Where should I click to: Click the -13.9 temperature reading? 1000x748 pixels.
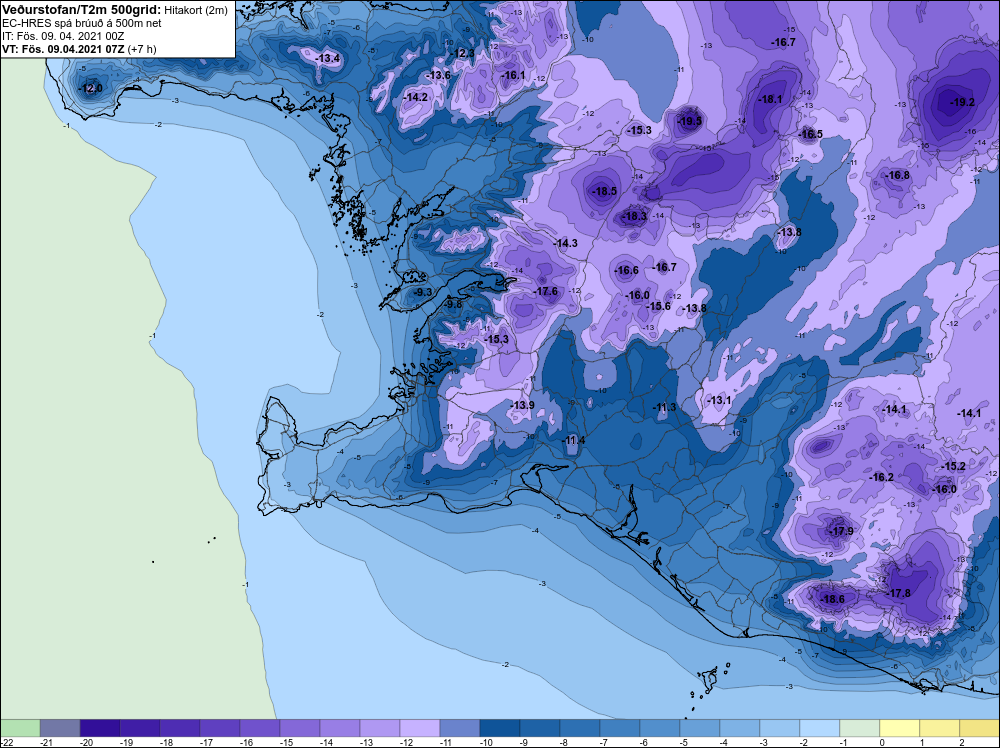point(522,405)
